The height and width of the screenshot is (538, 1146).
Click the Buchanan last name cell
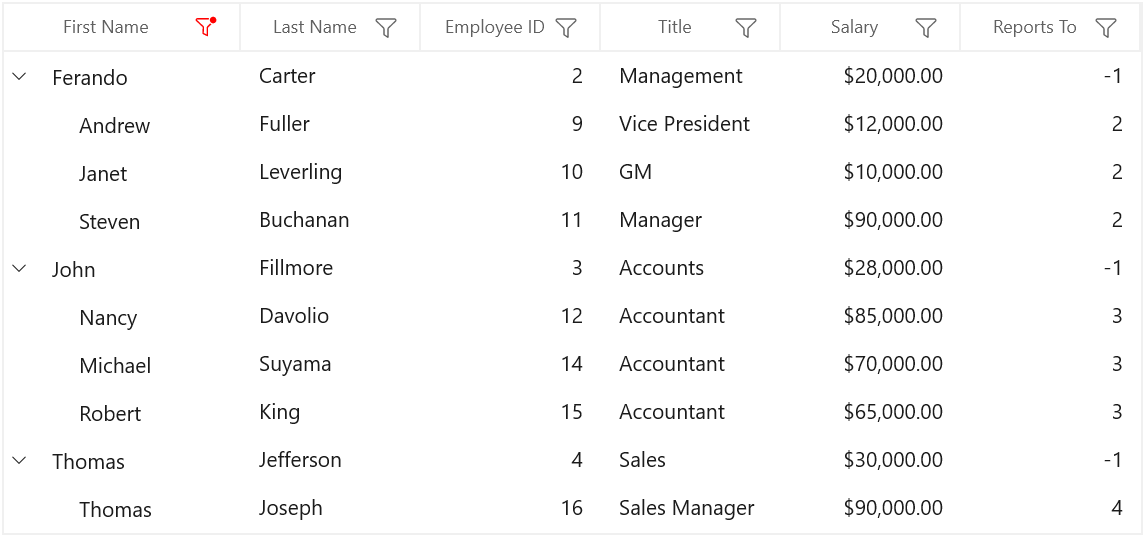[304, 219]
